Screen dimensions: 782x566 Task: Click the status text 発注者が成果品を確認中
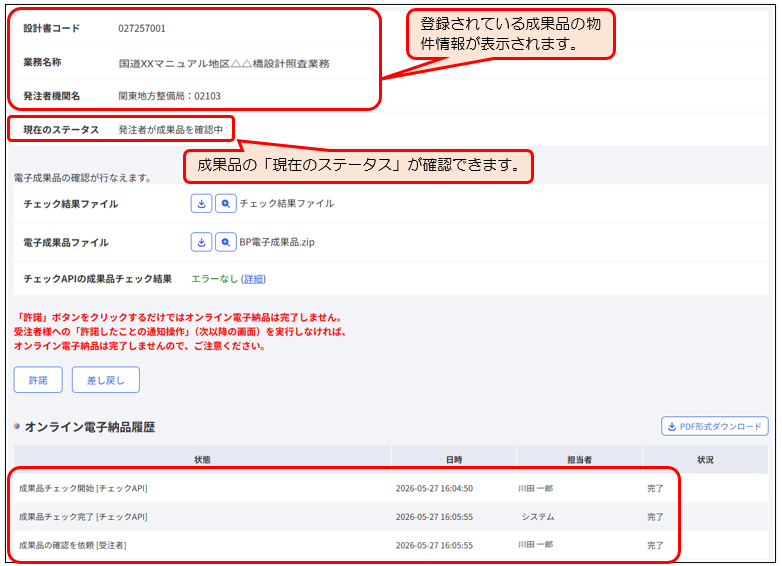point(171,130)
